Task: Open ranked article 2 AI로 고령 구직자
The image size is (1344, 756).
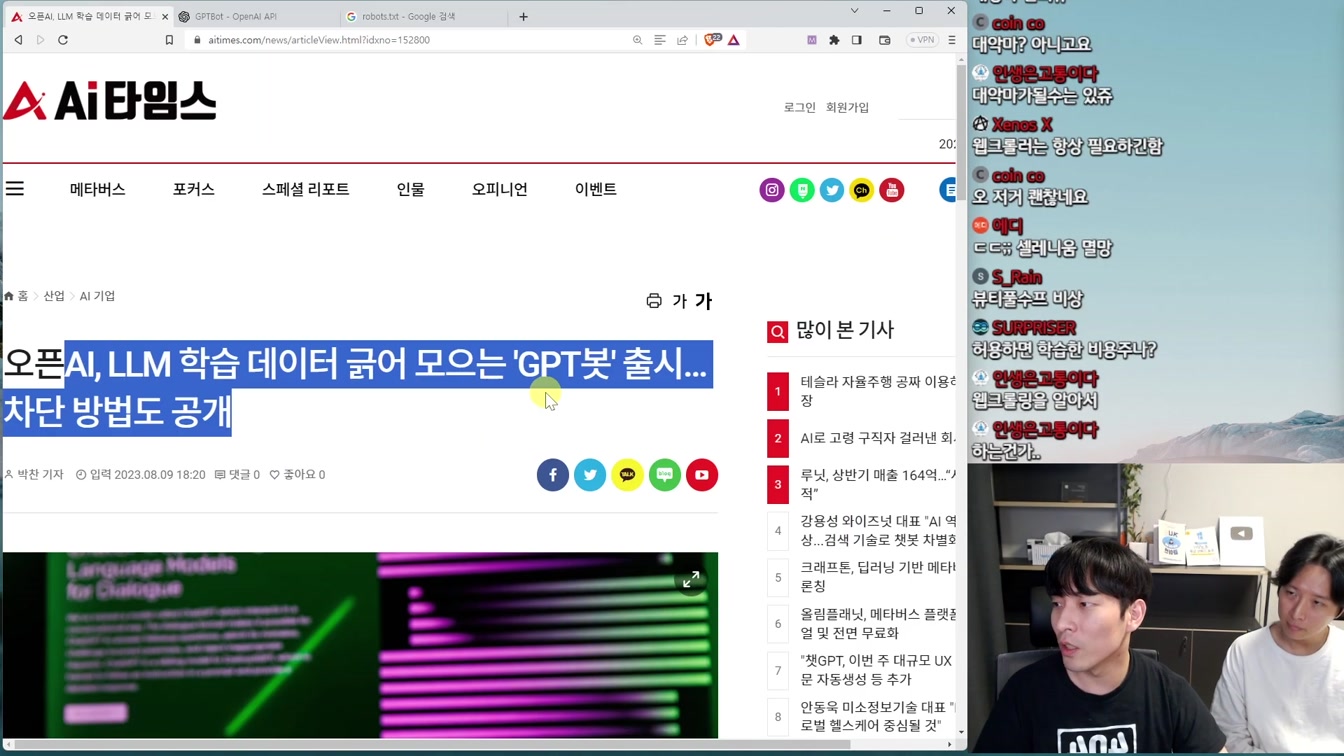Action: (878, 438)
